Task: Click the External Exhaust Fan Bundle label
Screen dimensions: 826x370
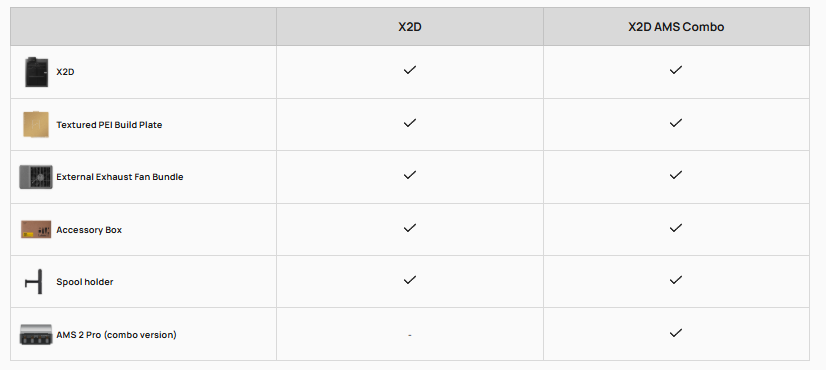Action: (x=120, y=177)
